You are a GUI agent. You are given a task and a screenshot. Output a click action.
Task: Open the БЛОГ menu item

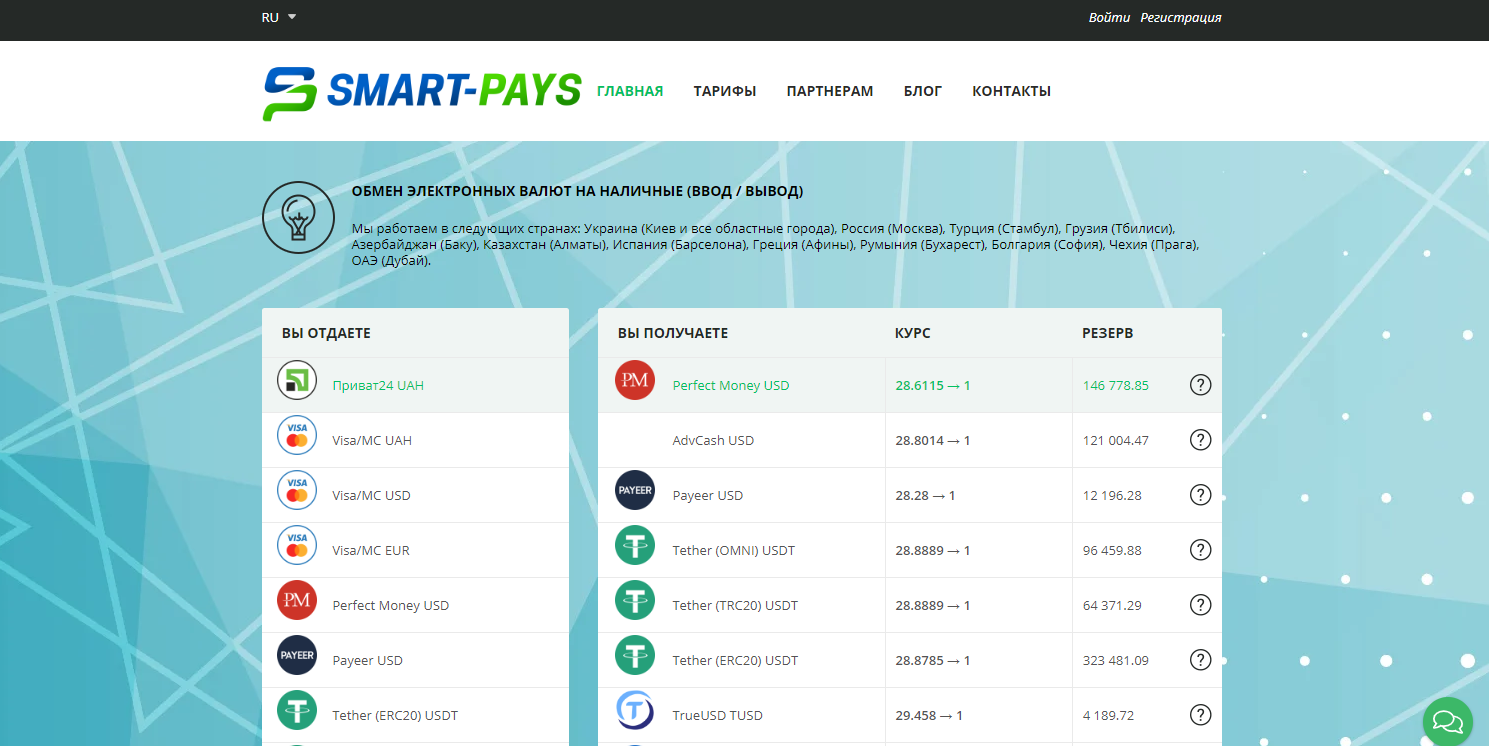923,91
